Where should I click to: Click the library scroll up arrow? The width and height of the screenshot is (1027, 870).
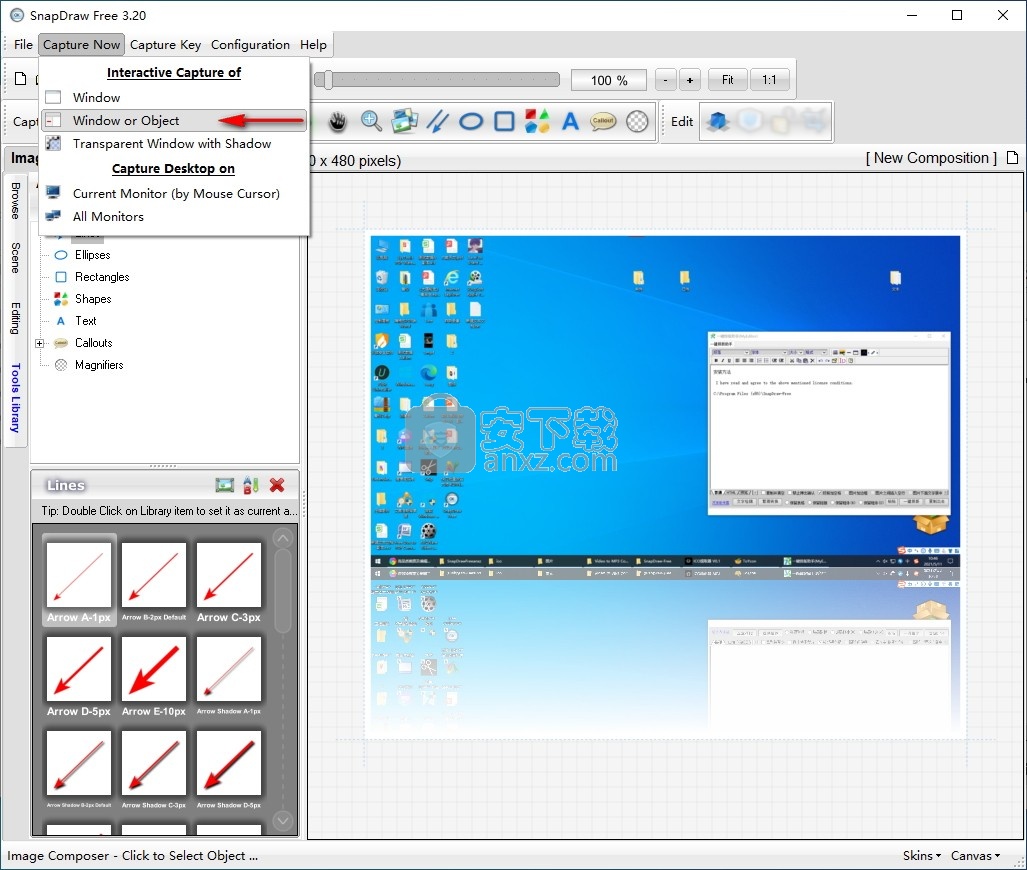[x=283, y=539]
